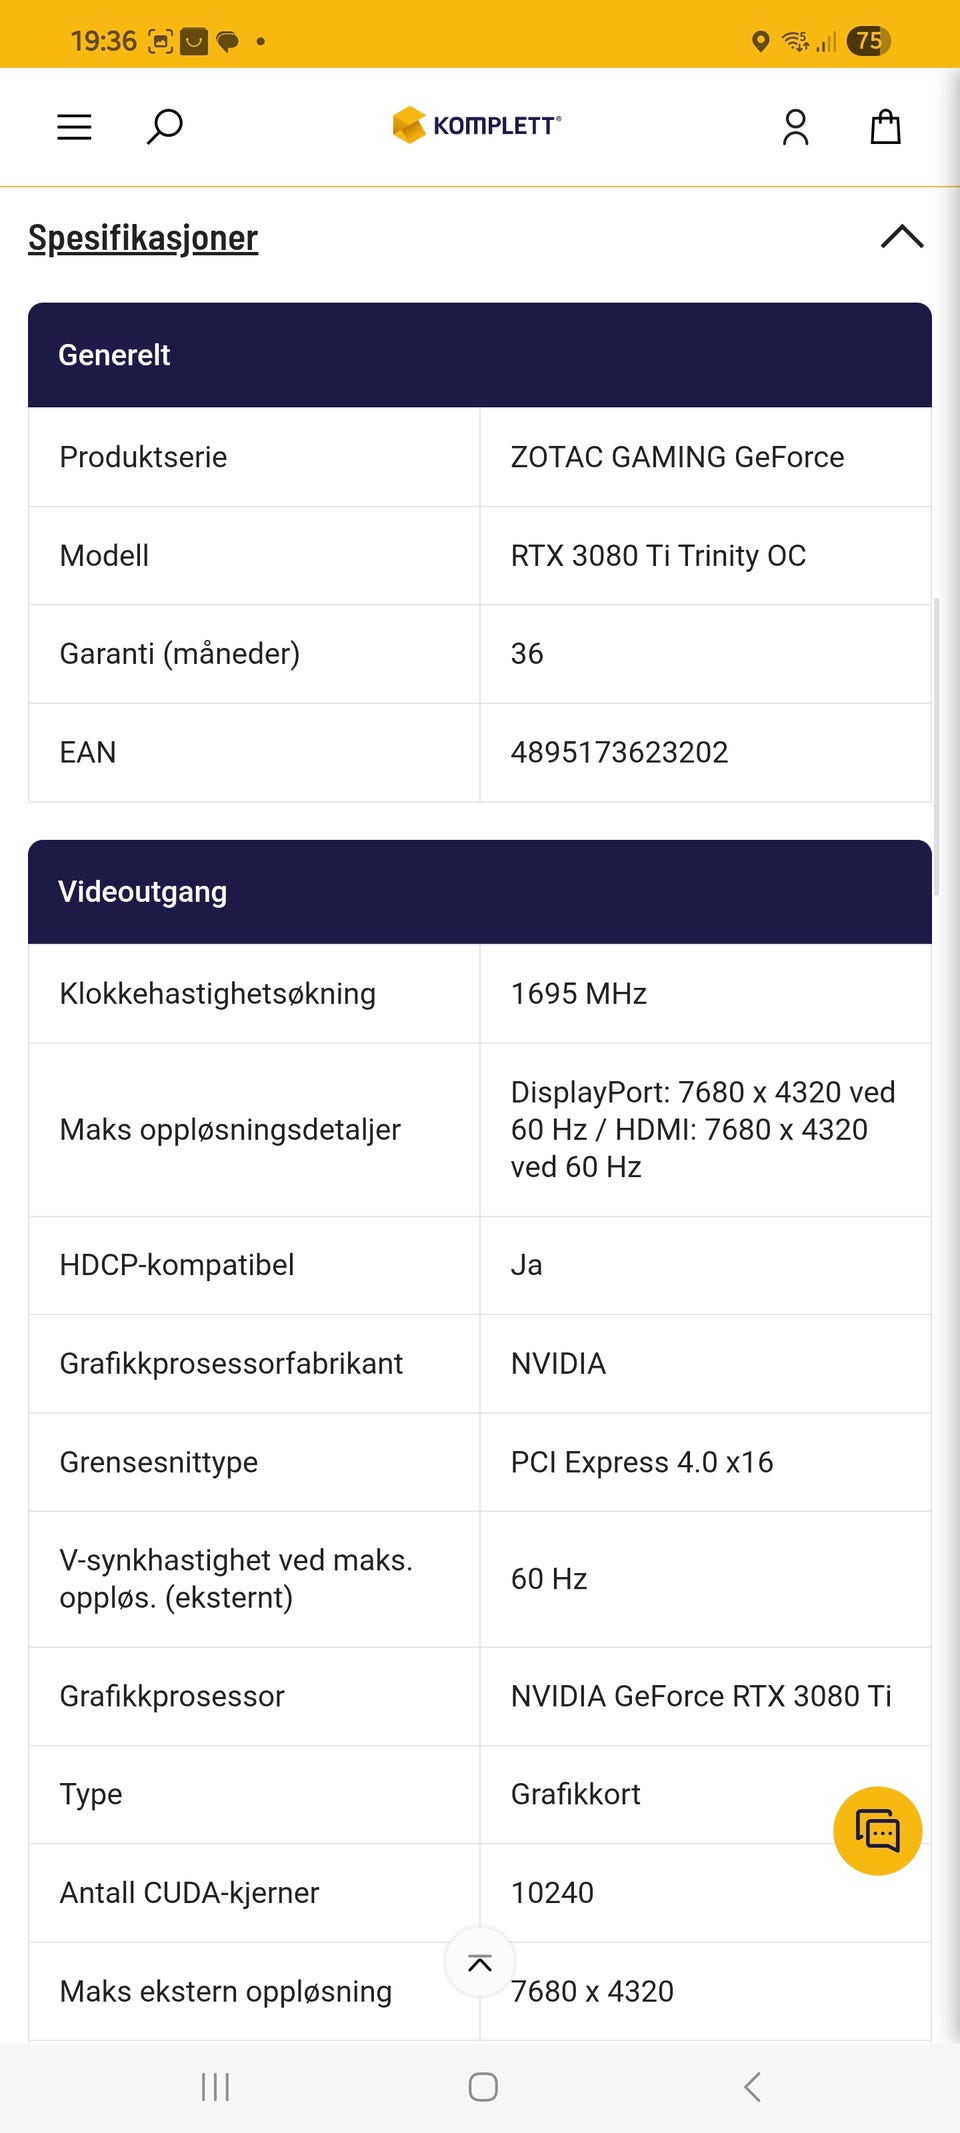Tap the battery indicator in status bar

(x=868, y=41)
